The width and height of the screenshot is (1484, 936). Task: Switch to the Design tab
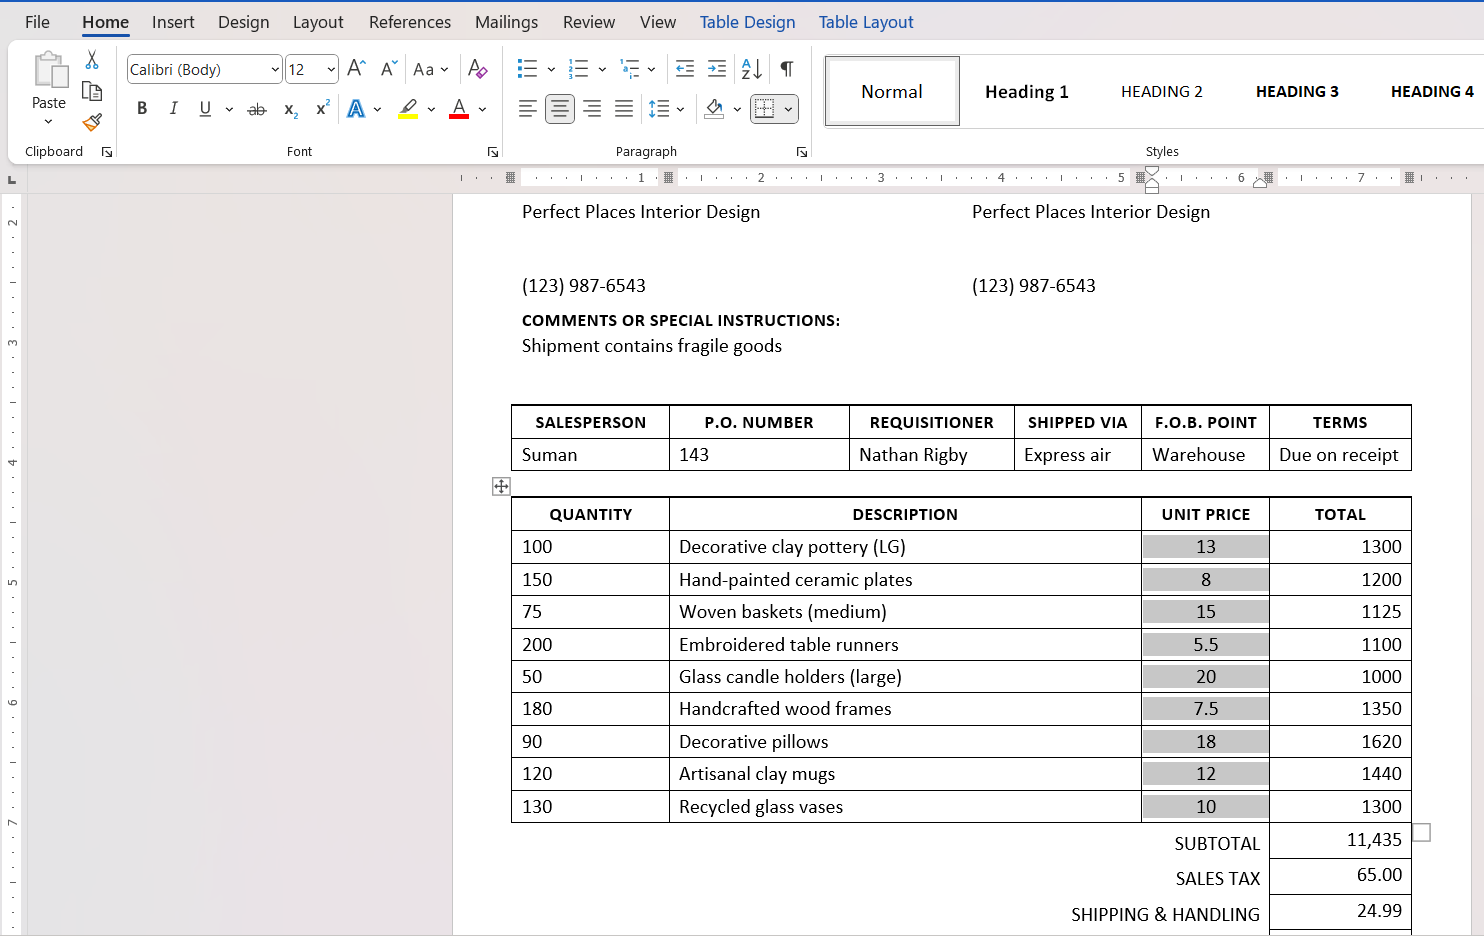click(244, 22)
